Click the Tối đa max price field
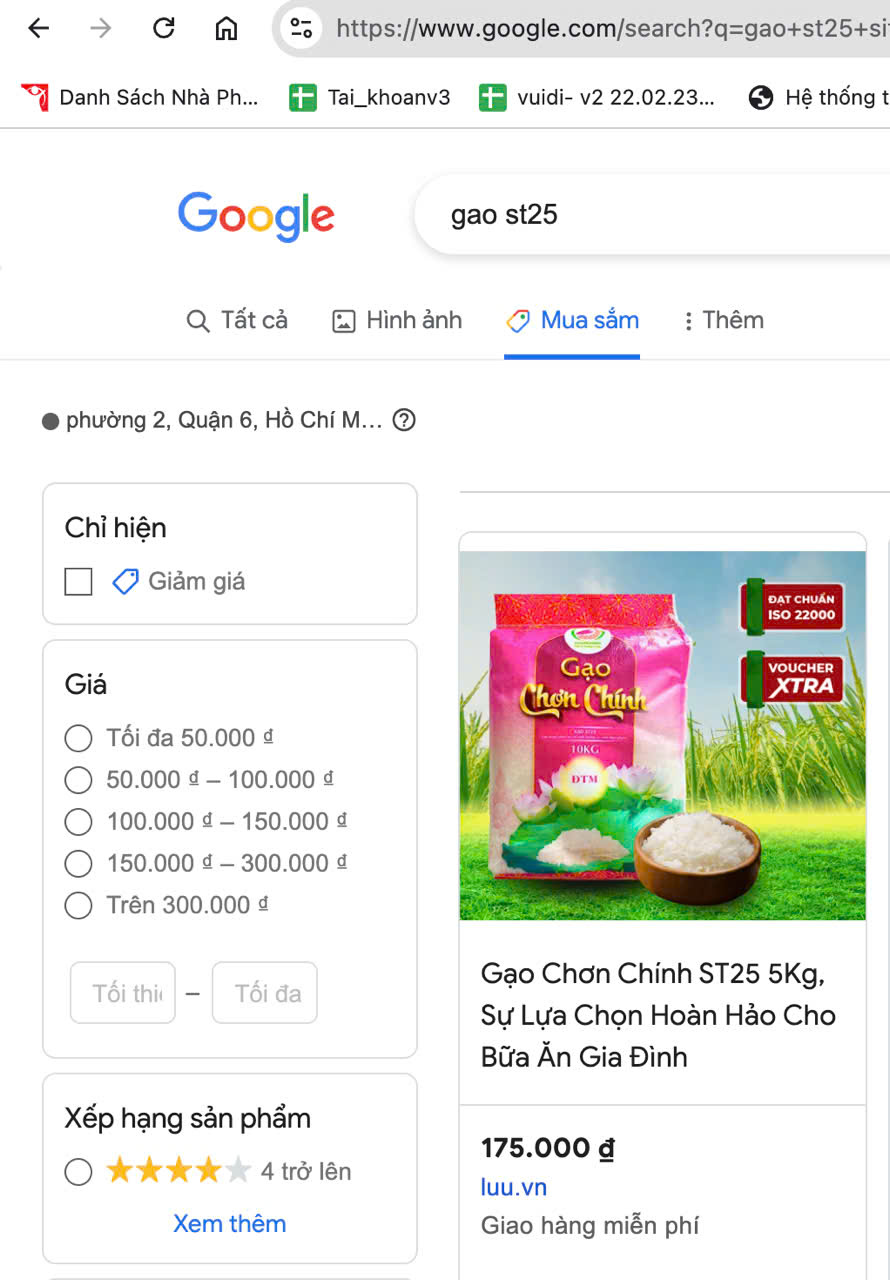Image resolution: width=890 pixels, height=1280 pixels. click(265, 993)
